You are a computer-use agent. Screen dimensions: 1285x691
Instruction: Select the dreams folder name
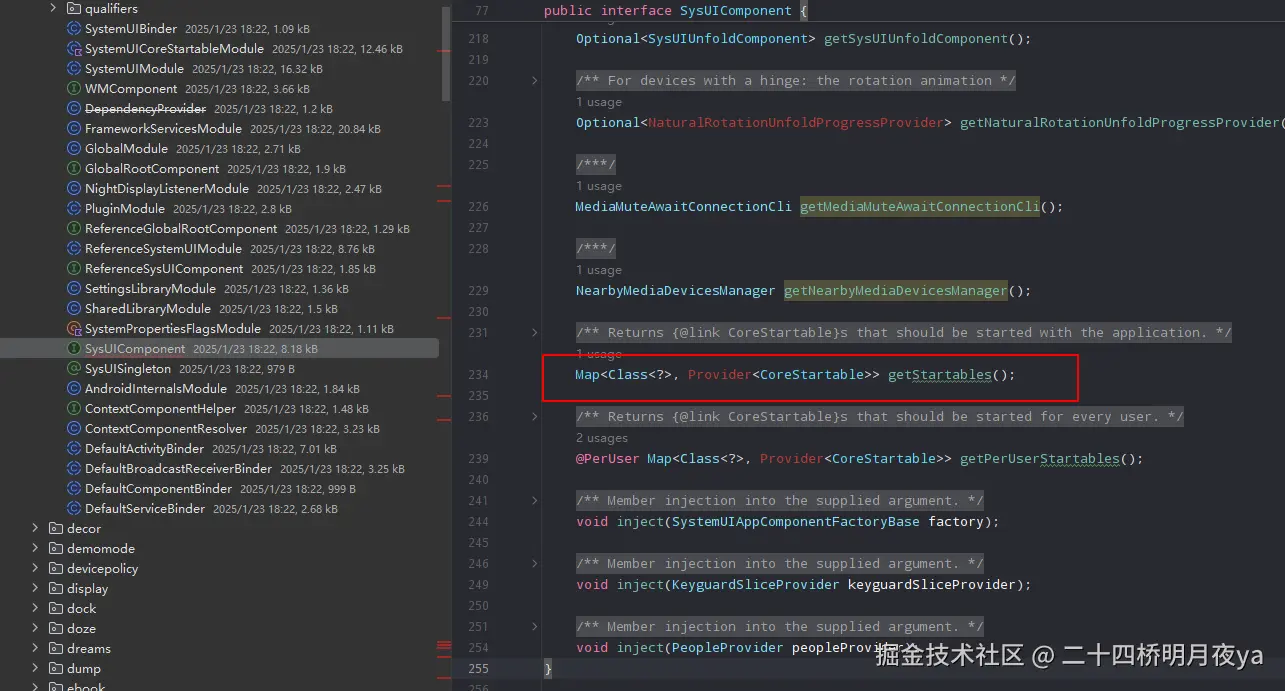click(89, 648)
